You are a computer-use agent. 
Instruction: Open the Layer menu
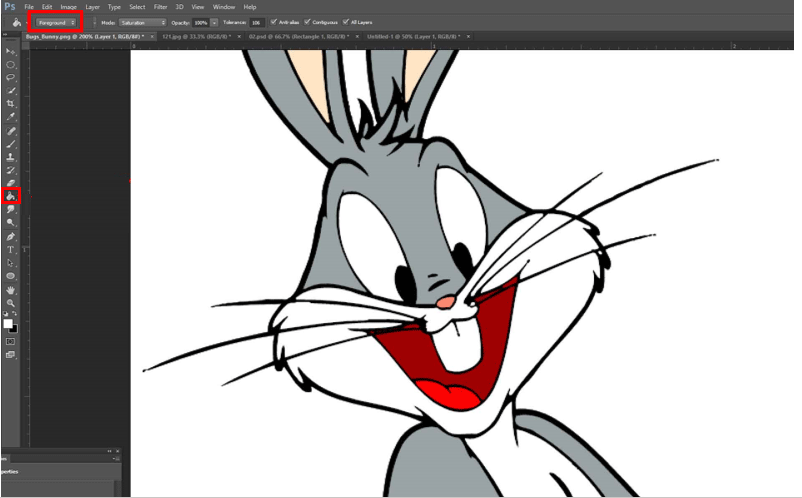coord(93,7)
